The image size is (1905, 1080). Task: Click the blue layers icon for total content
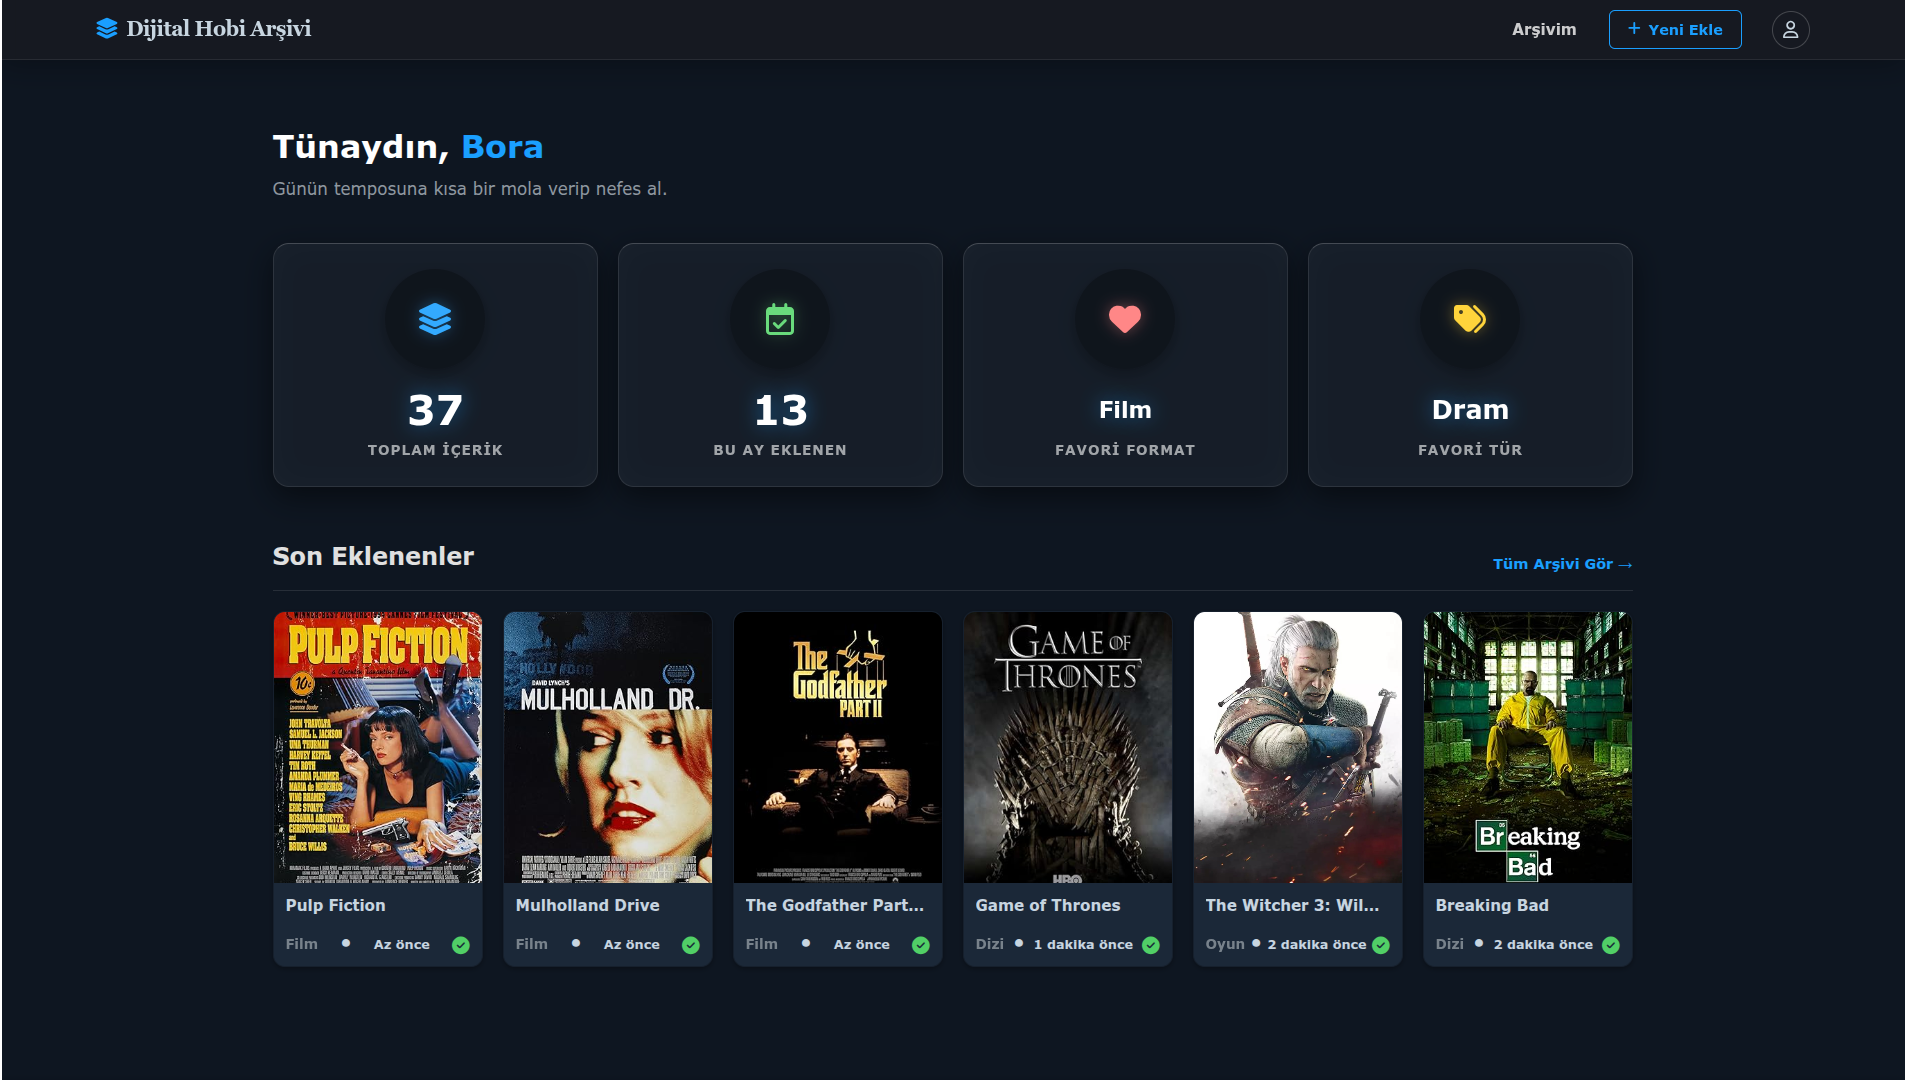click(435, 319)
